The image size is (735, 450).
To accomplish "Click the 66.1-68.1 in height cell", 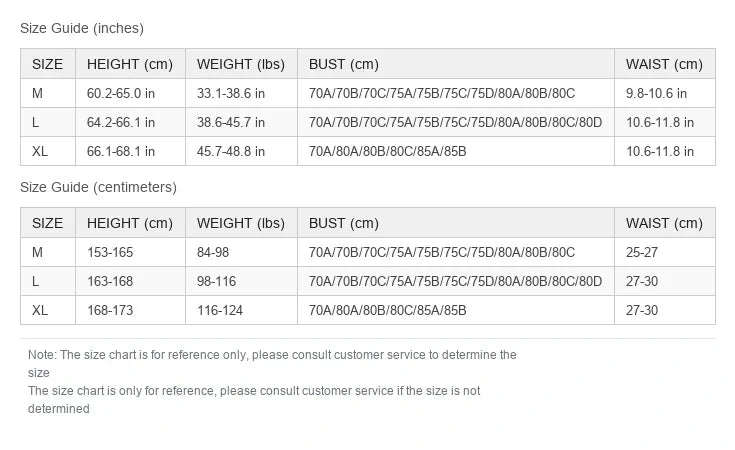I will pyautogui.click(x=130, y=151).
